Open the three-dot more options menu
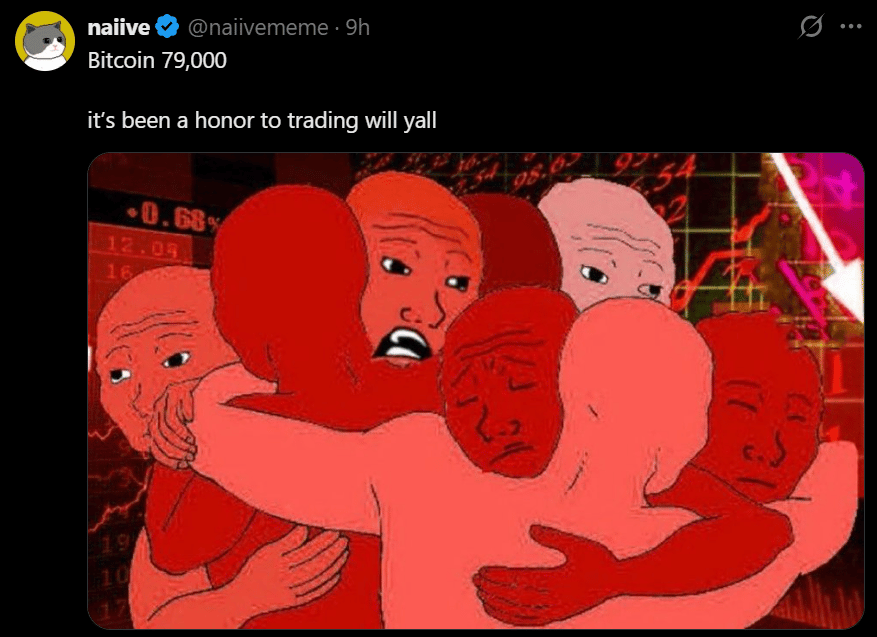 coord(851,26)
